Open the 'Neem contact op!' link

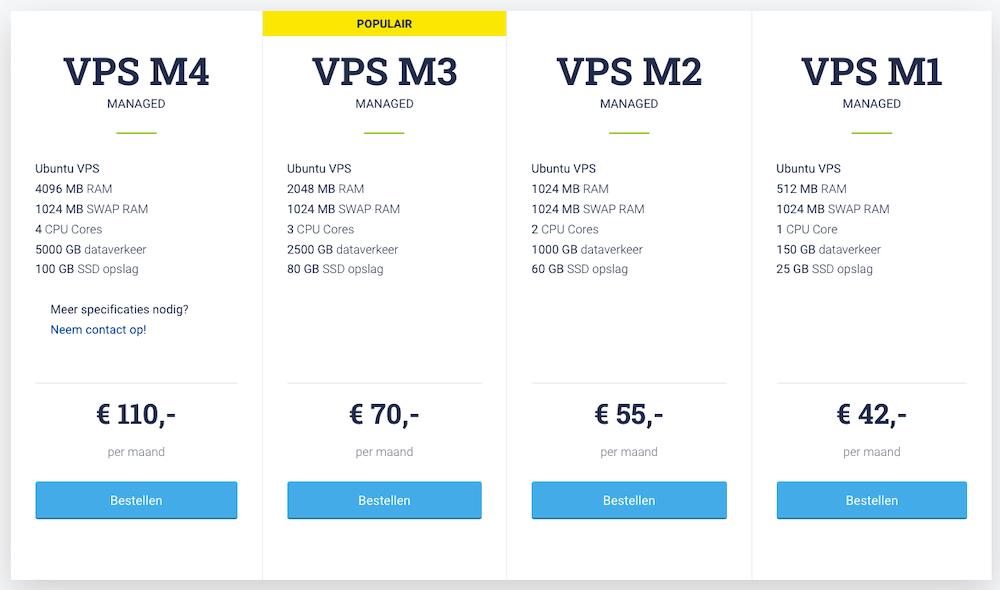click(98, 329)
